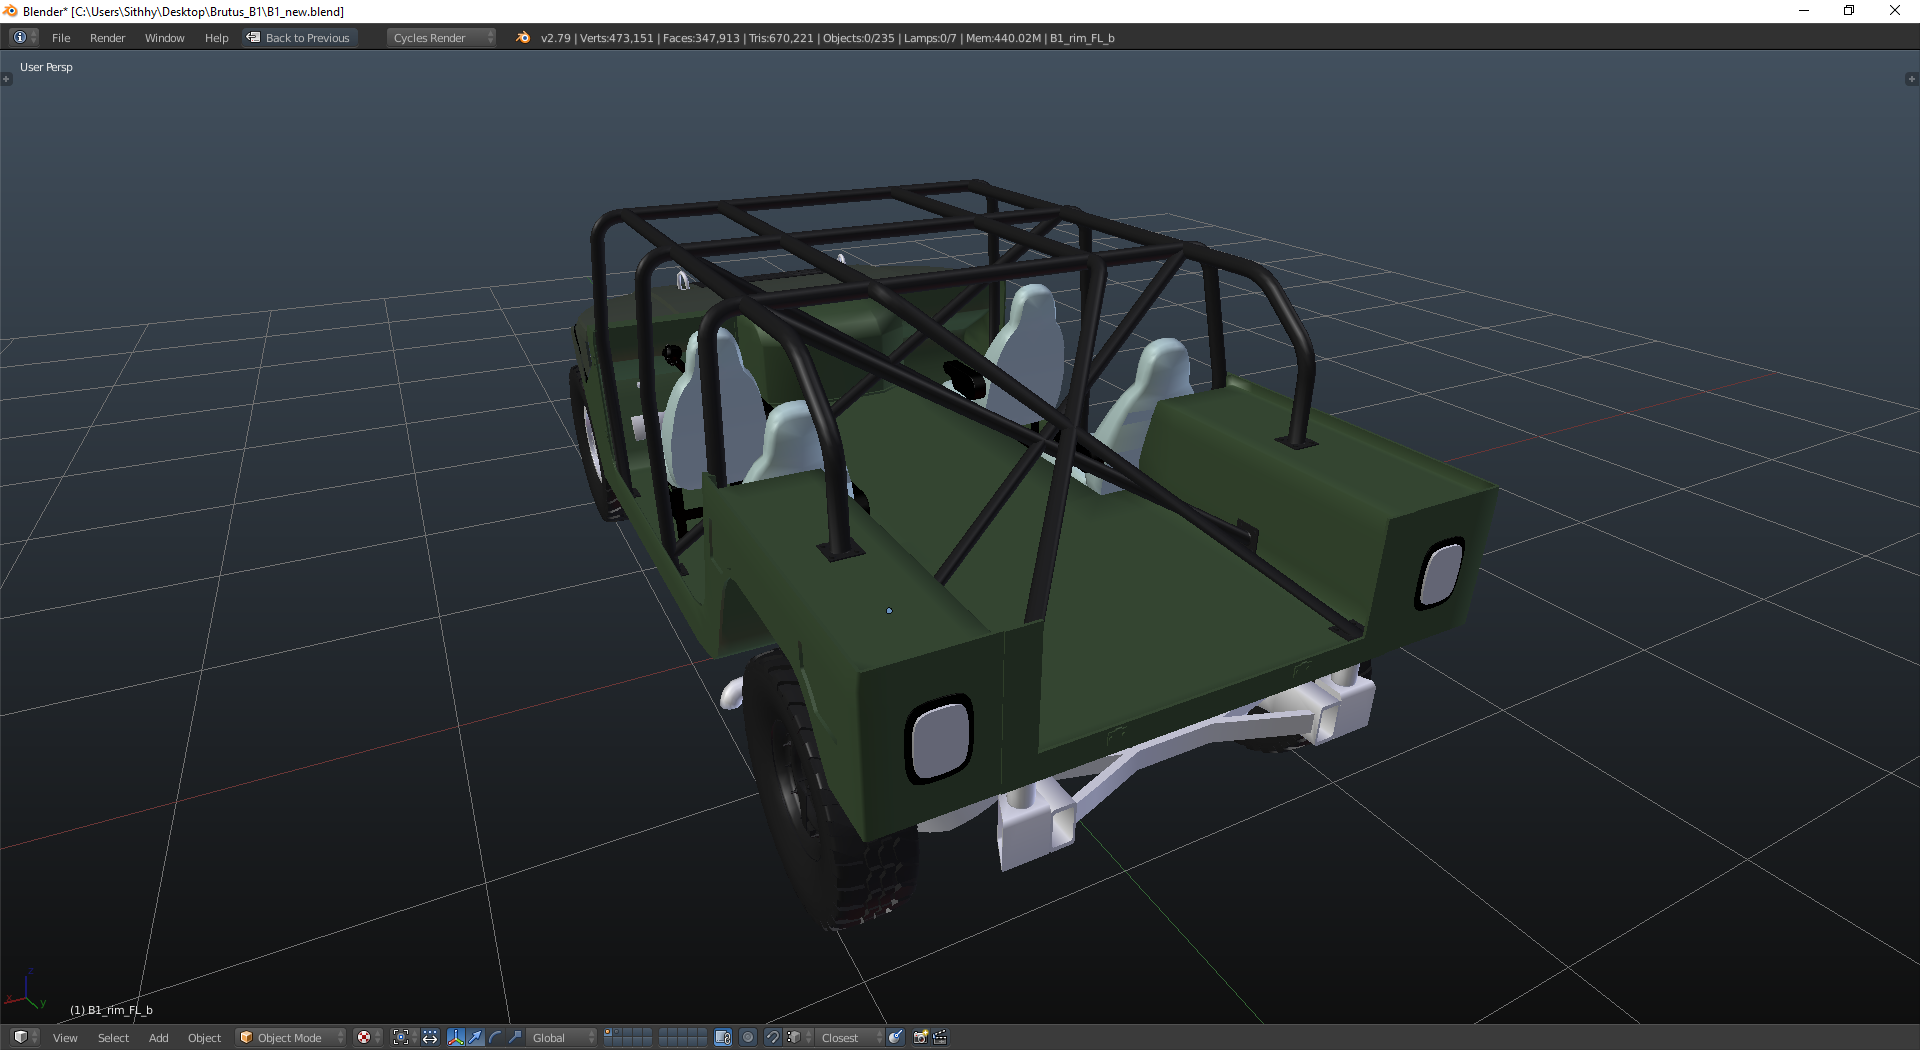Open the Help menu
Screen dimensions: 1920x1050
(216, 38)
